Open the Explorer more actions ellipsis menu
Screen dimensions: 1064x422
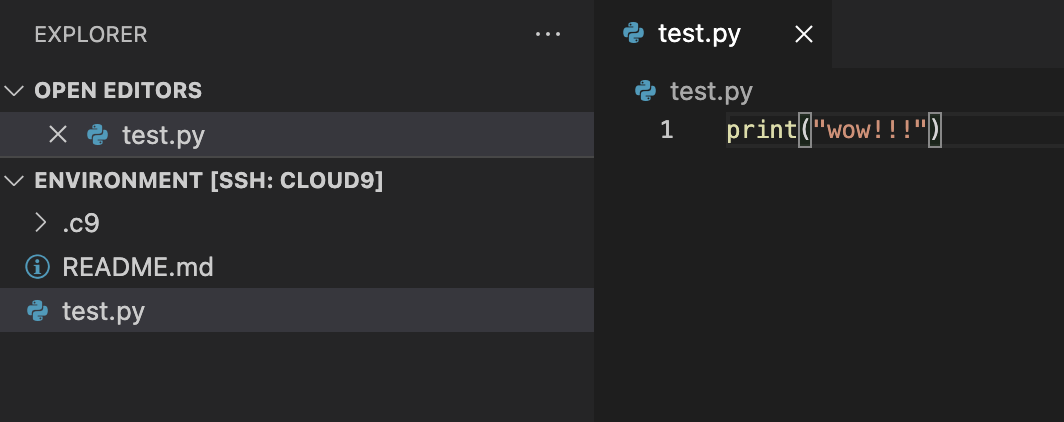coord(548,34)
